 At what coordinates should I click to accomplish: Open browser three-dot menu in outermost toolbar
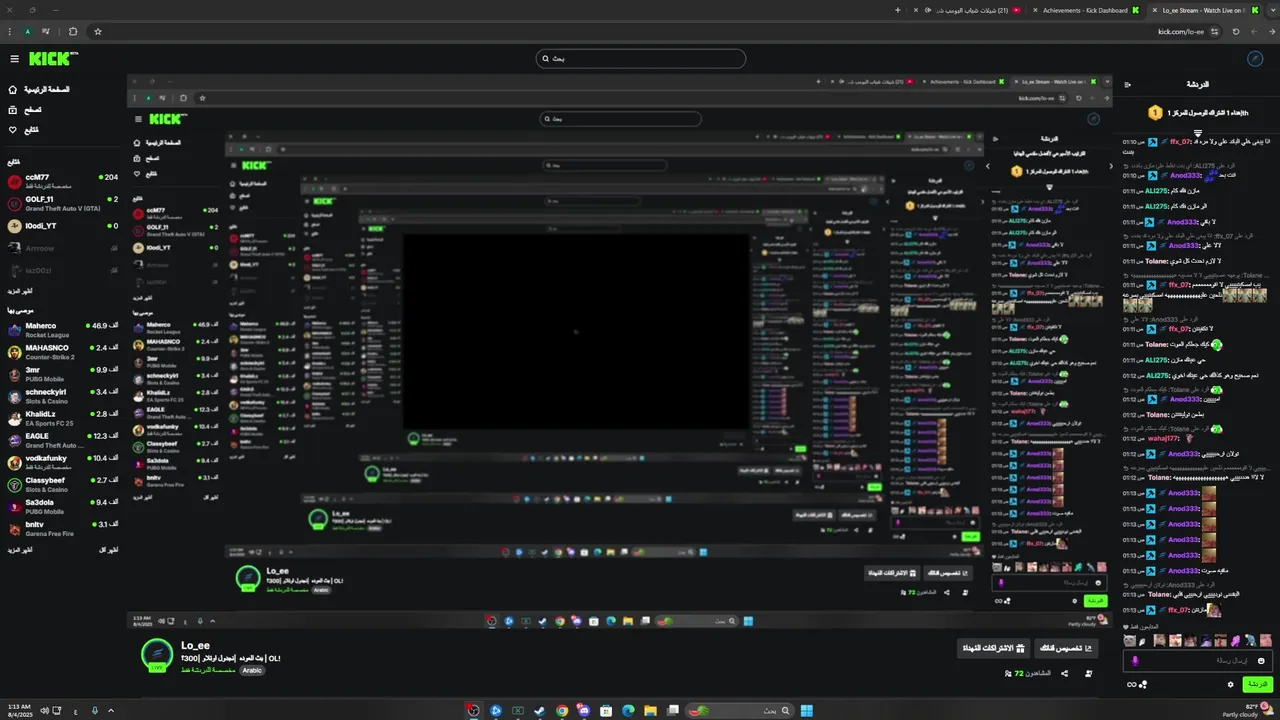(11, 31)
